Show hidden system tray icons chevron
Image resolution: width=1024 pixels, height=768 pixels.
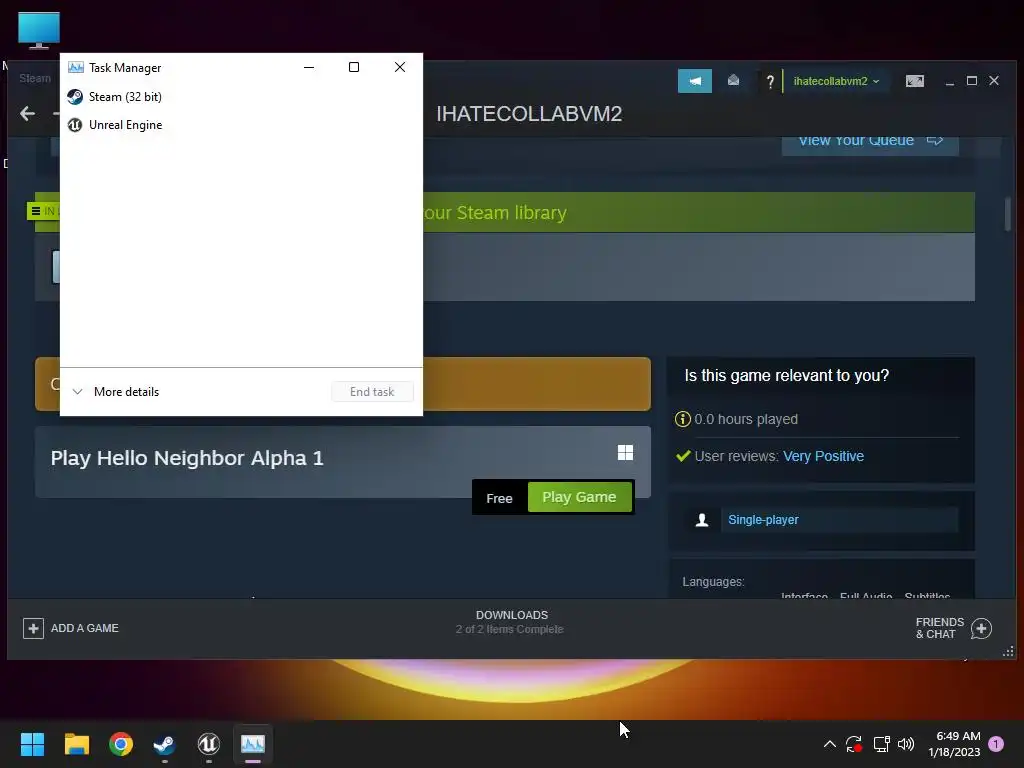[x=829, y=744]
